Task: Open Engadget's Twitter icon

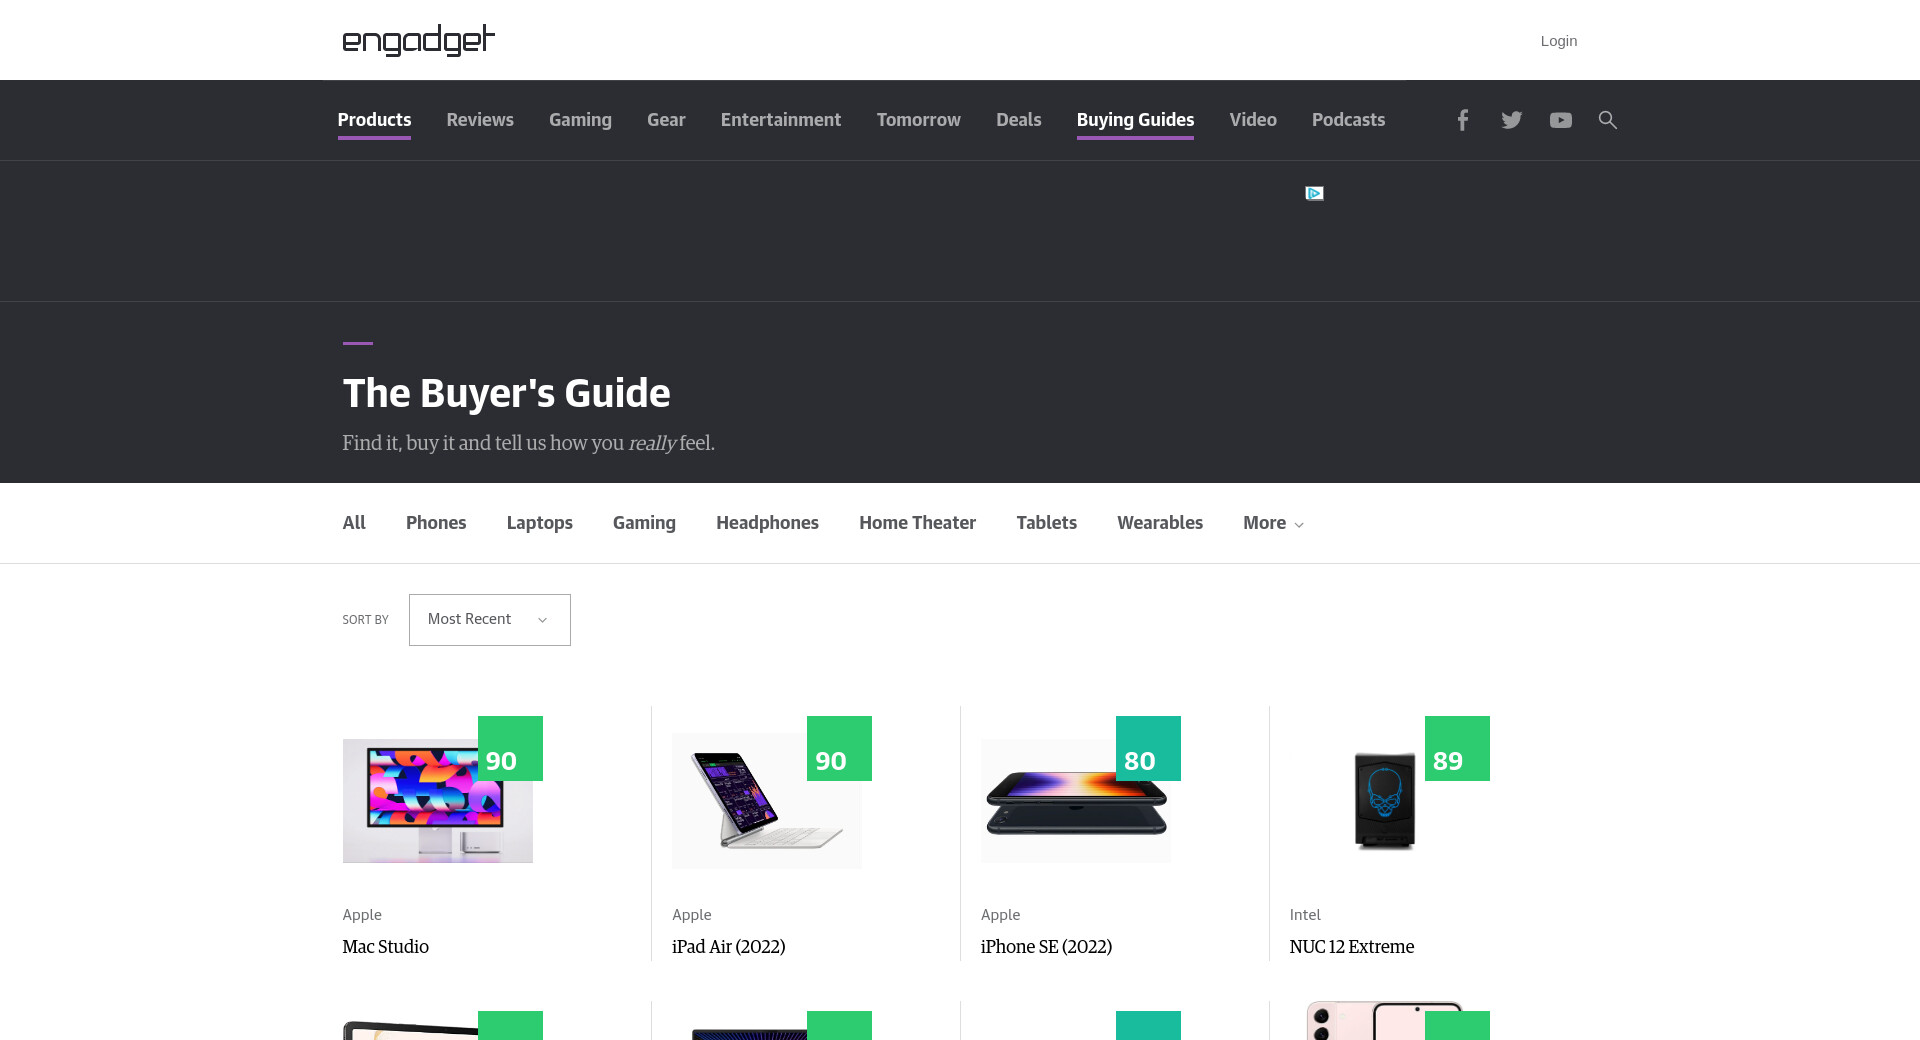Action: [1511, 120]
